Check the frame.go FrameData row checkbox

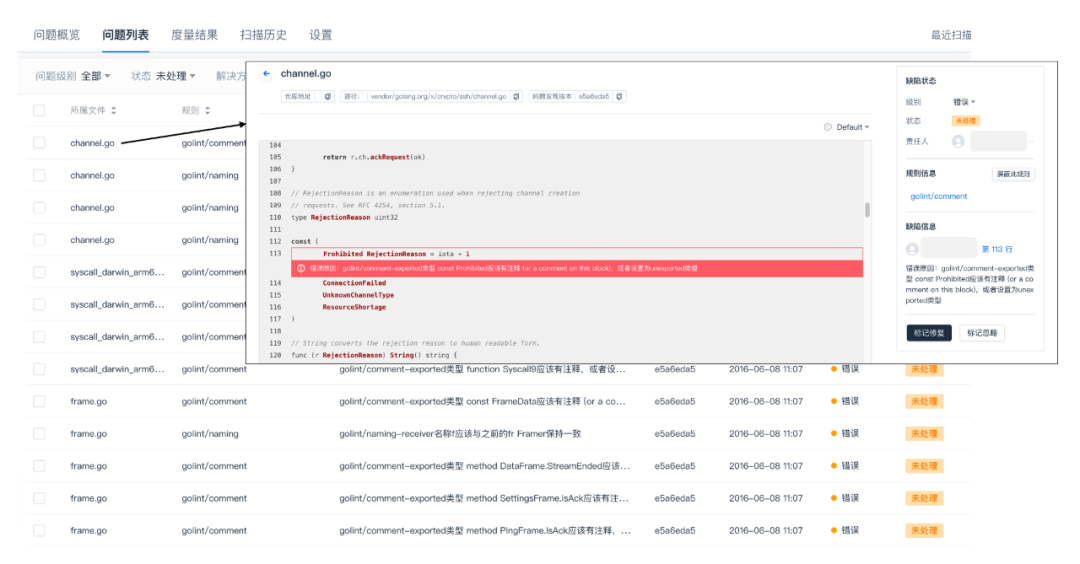click(x=39, y=401)
